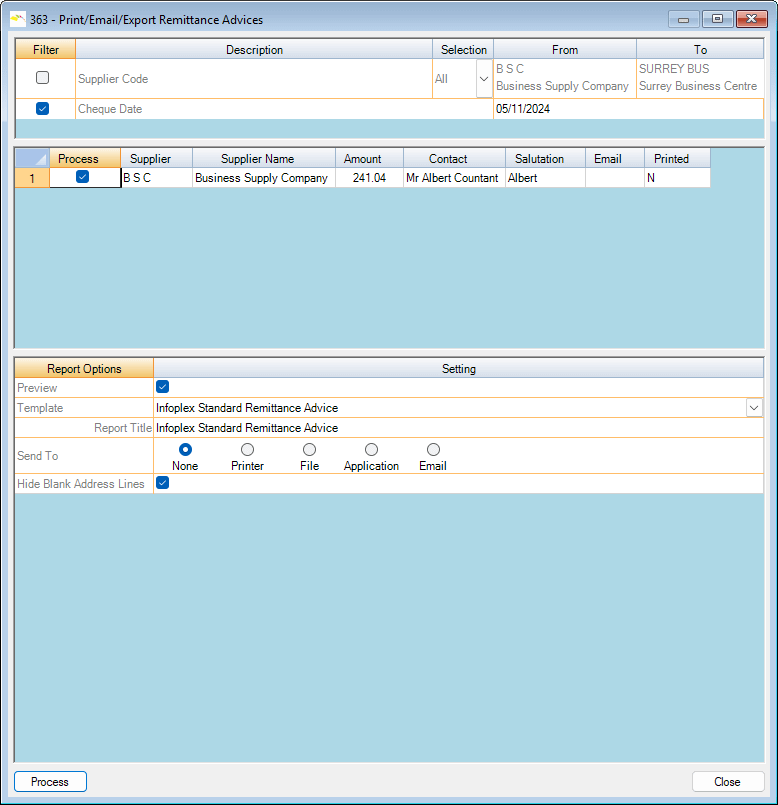The height and width of the screenshot is (805, 778).
Task: Pick the Application send-to option
Action: click(371, 450)
